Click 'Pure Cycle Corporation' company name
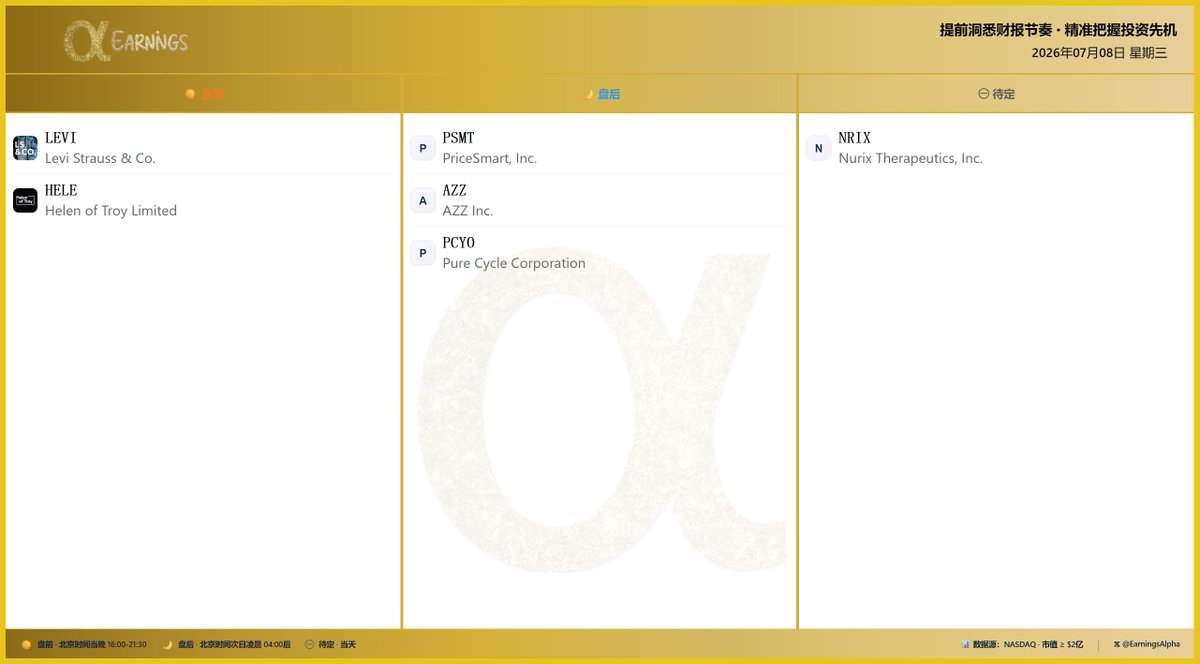The image size is (1200, 664). point(514,263)
